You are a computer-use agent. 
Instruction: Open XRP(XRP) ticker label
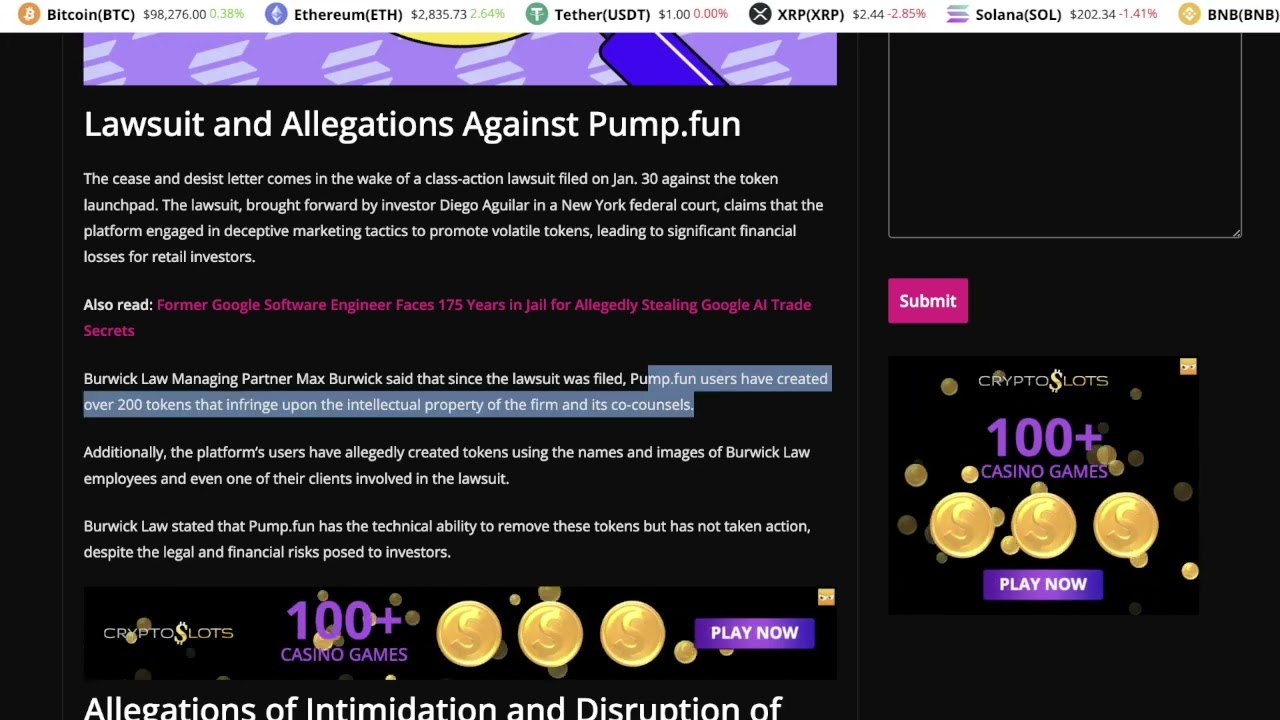click(811, 14)
